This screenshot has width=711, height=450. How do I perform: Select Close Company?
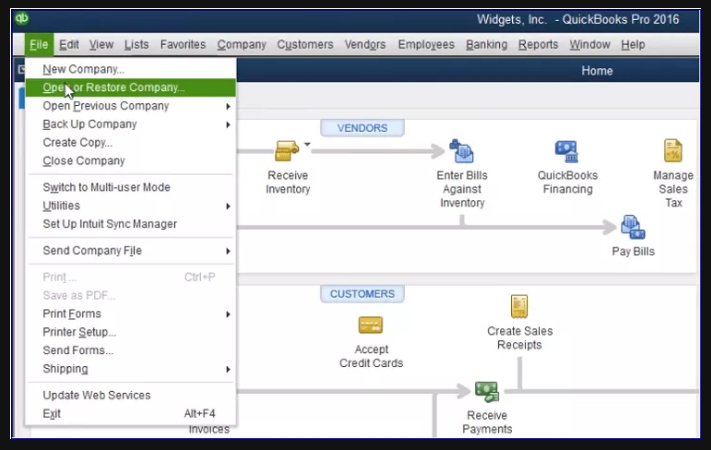(131, 161)
